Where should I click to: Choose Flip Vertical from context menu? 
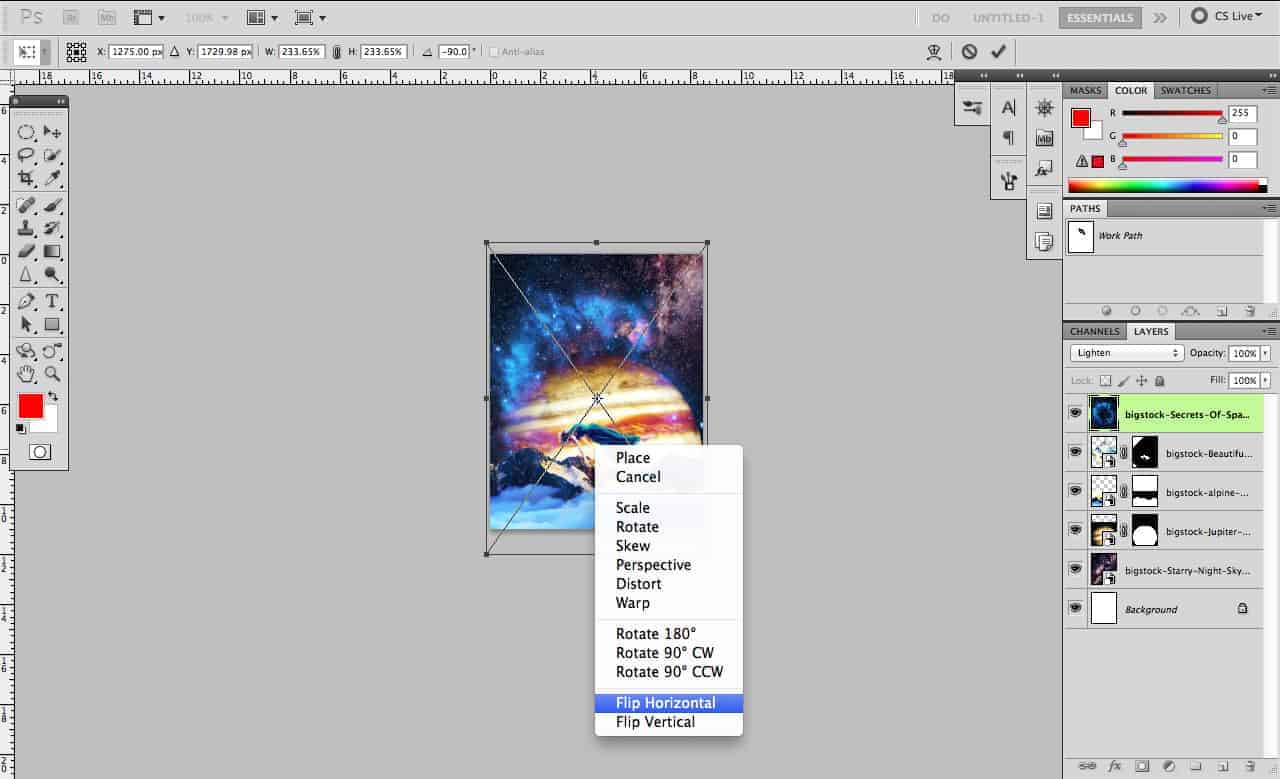click(669, 722)
